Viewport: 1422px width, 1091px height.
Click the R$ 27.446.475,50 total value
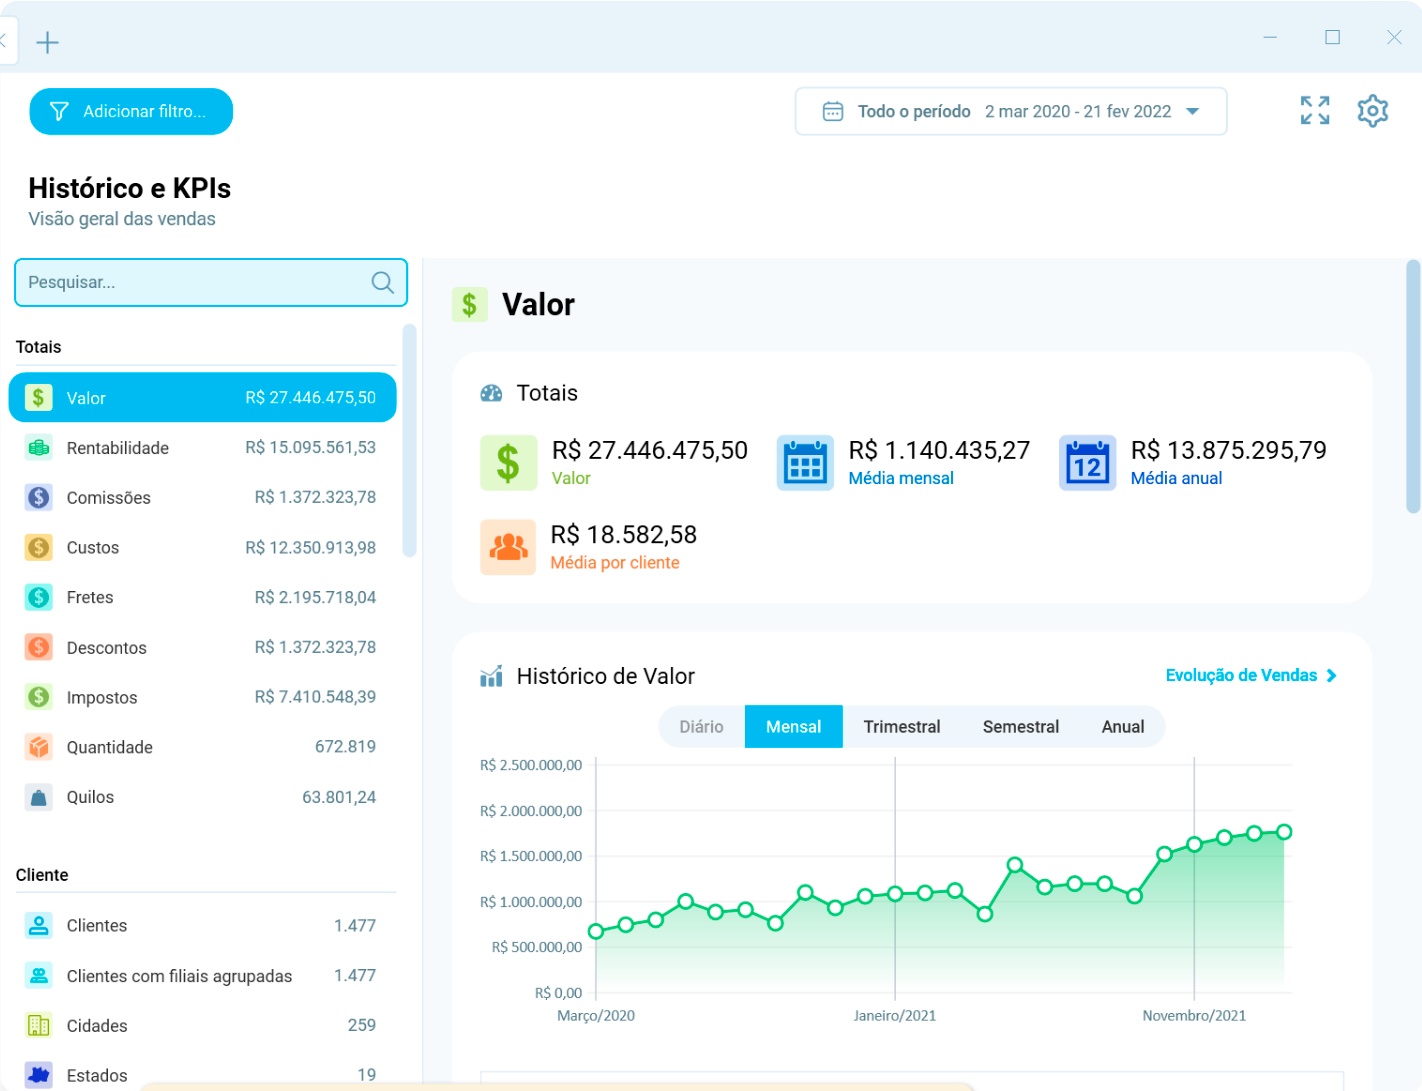[650, 450]
